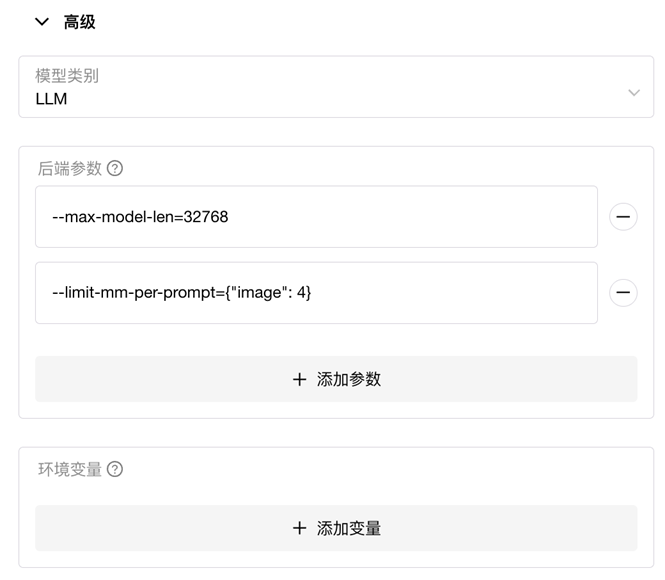Open help icon next to 后端参数
The width and height of the screenshot is (665, 580).
tap(115, 168)
